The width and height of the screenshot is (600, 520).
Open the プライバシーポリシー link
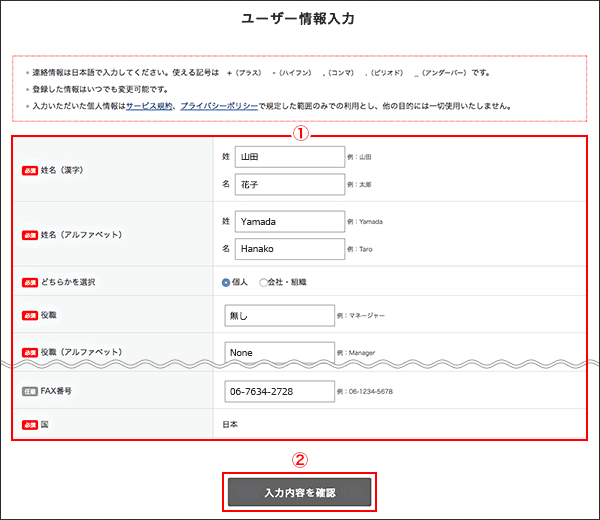(x=218, y=106)
